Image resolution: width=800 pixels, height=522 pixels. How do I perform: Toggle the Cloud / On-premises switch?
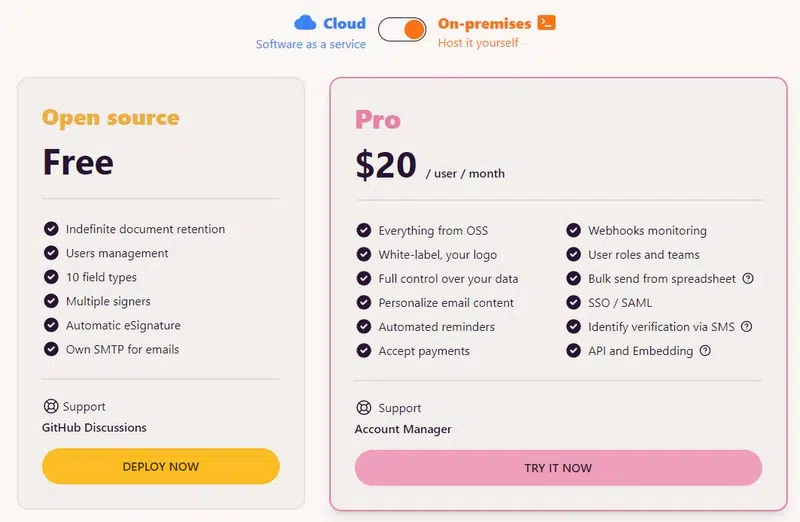[402, 29]
